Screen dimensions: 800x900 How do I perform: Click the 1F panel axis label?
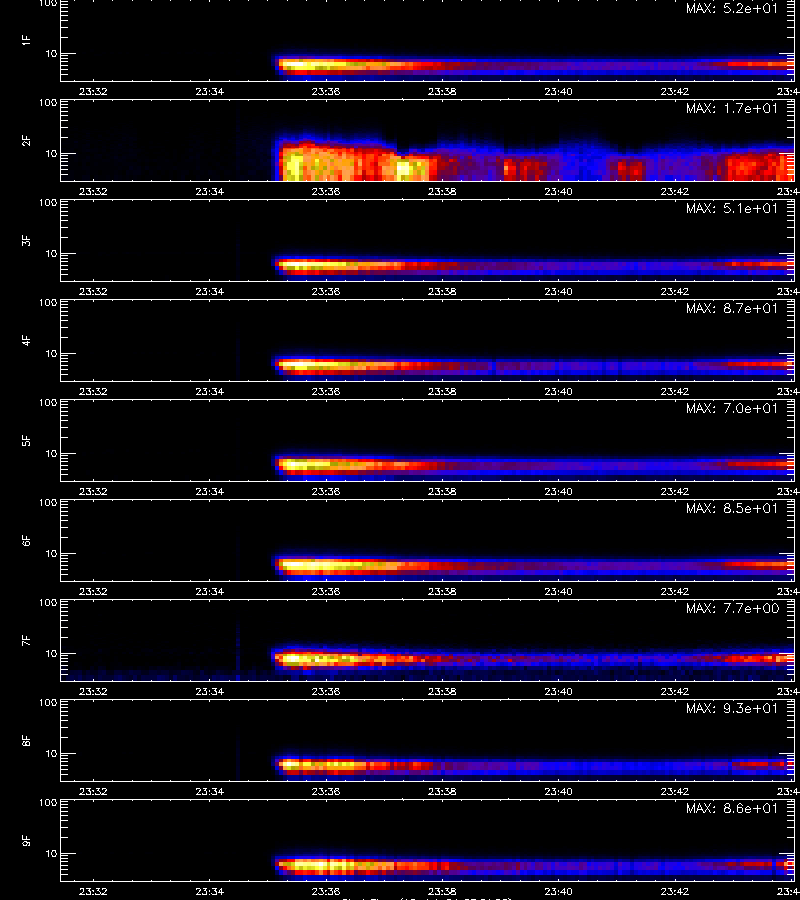click(x=26, y=40)
